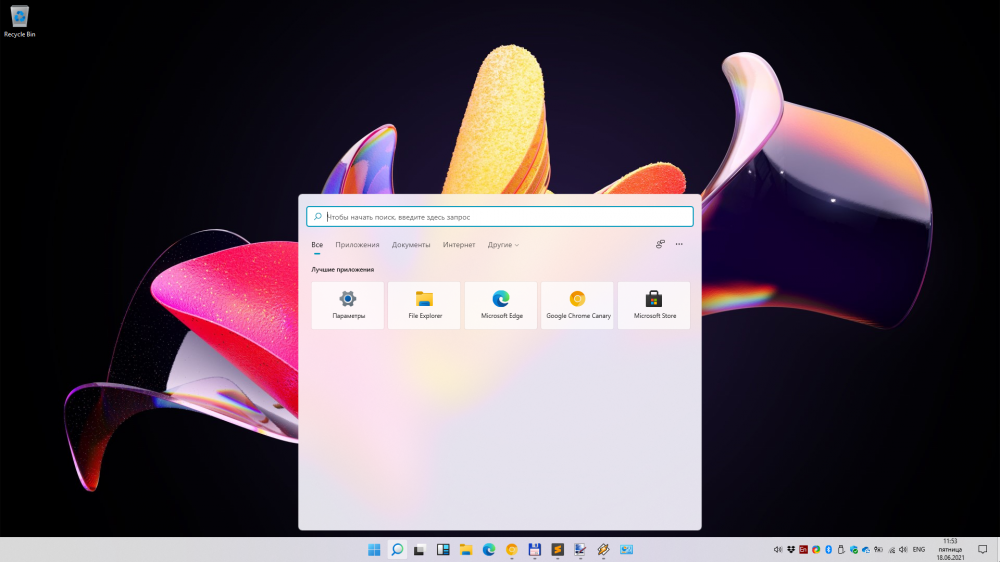Open Microsoft Edge from top apps

[501, 305]
